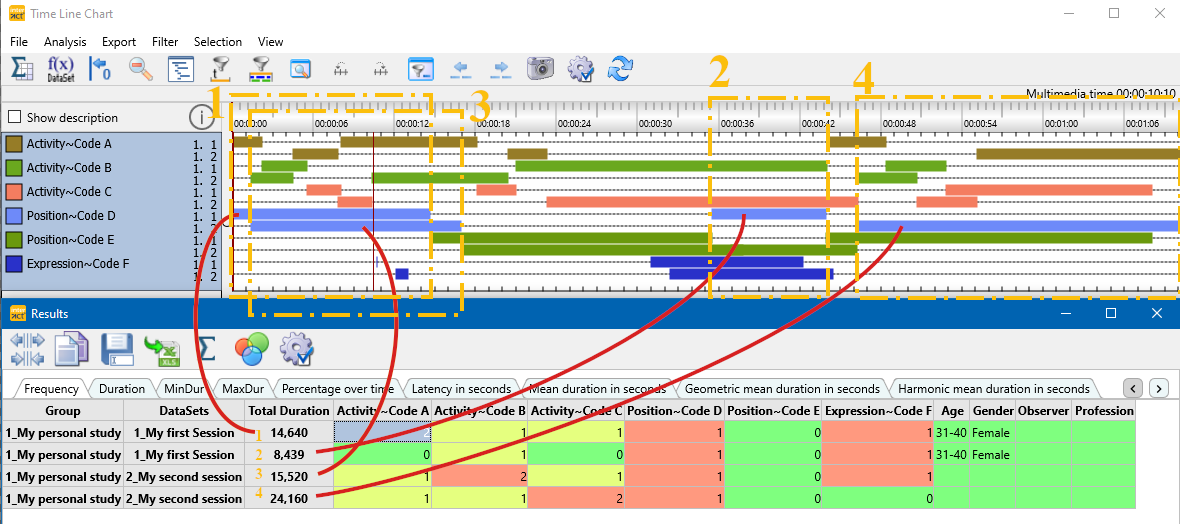Open Results settings gear with checkmark
The image size is (1180, 524).
click(x=297, y=349)
